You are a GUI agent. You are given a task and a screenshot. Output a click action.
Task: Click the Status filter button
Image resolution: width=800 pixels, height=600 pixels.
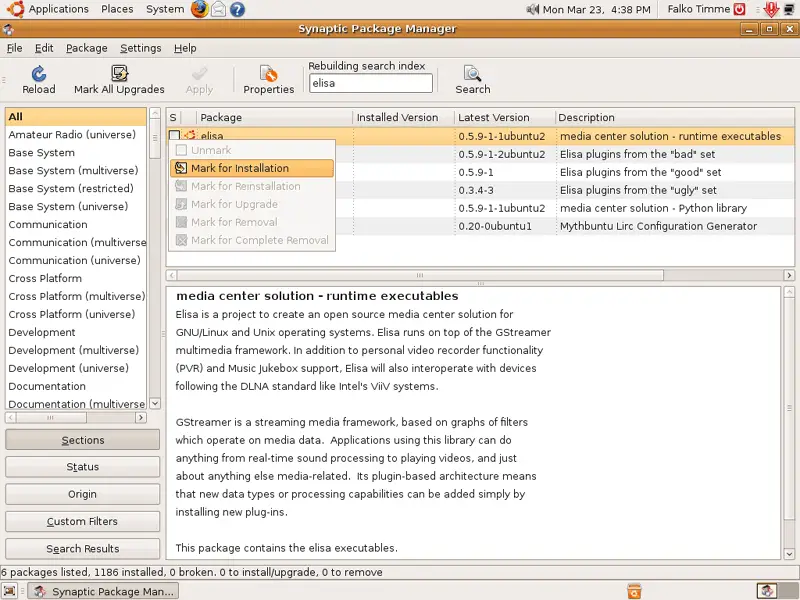[83, 467]
